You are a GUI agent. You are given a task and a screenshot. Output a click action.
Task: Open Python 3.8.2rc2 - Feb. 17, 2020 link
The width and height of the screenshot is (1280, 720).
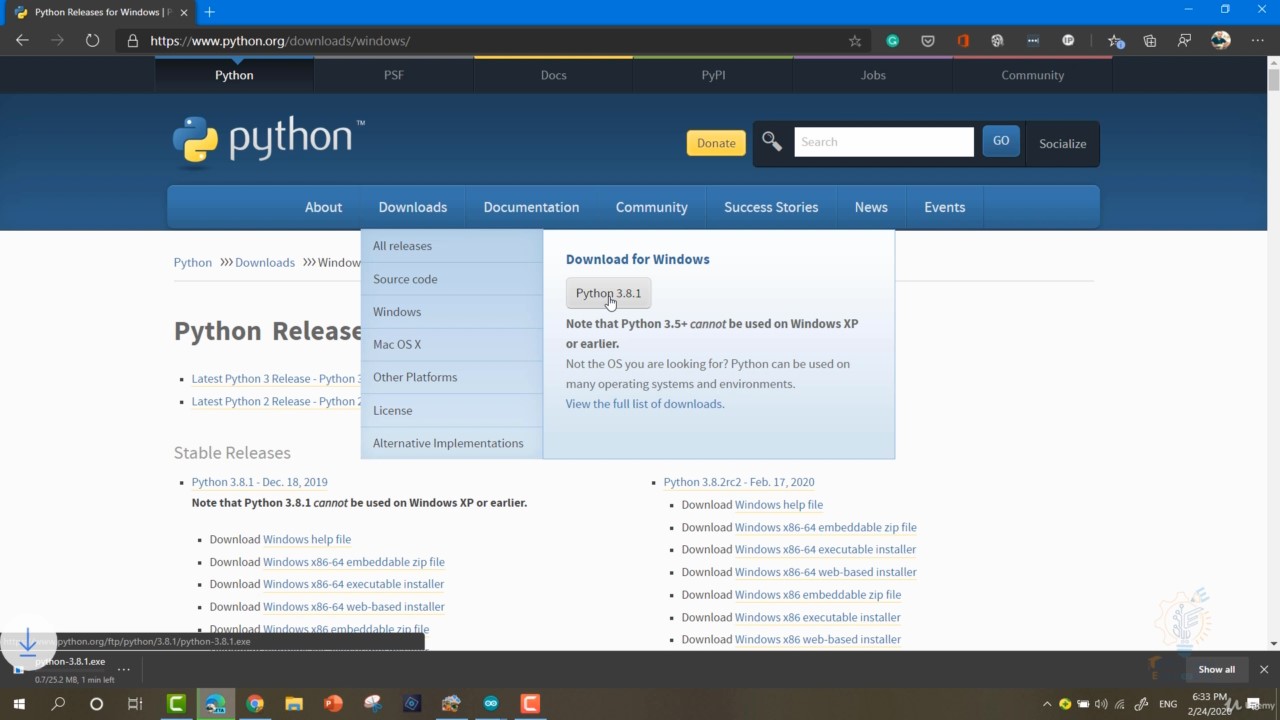[x=739, y=482]
